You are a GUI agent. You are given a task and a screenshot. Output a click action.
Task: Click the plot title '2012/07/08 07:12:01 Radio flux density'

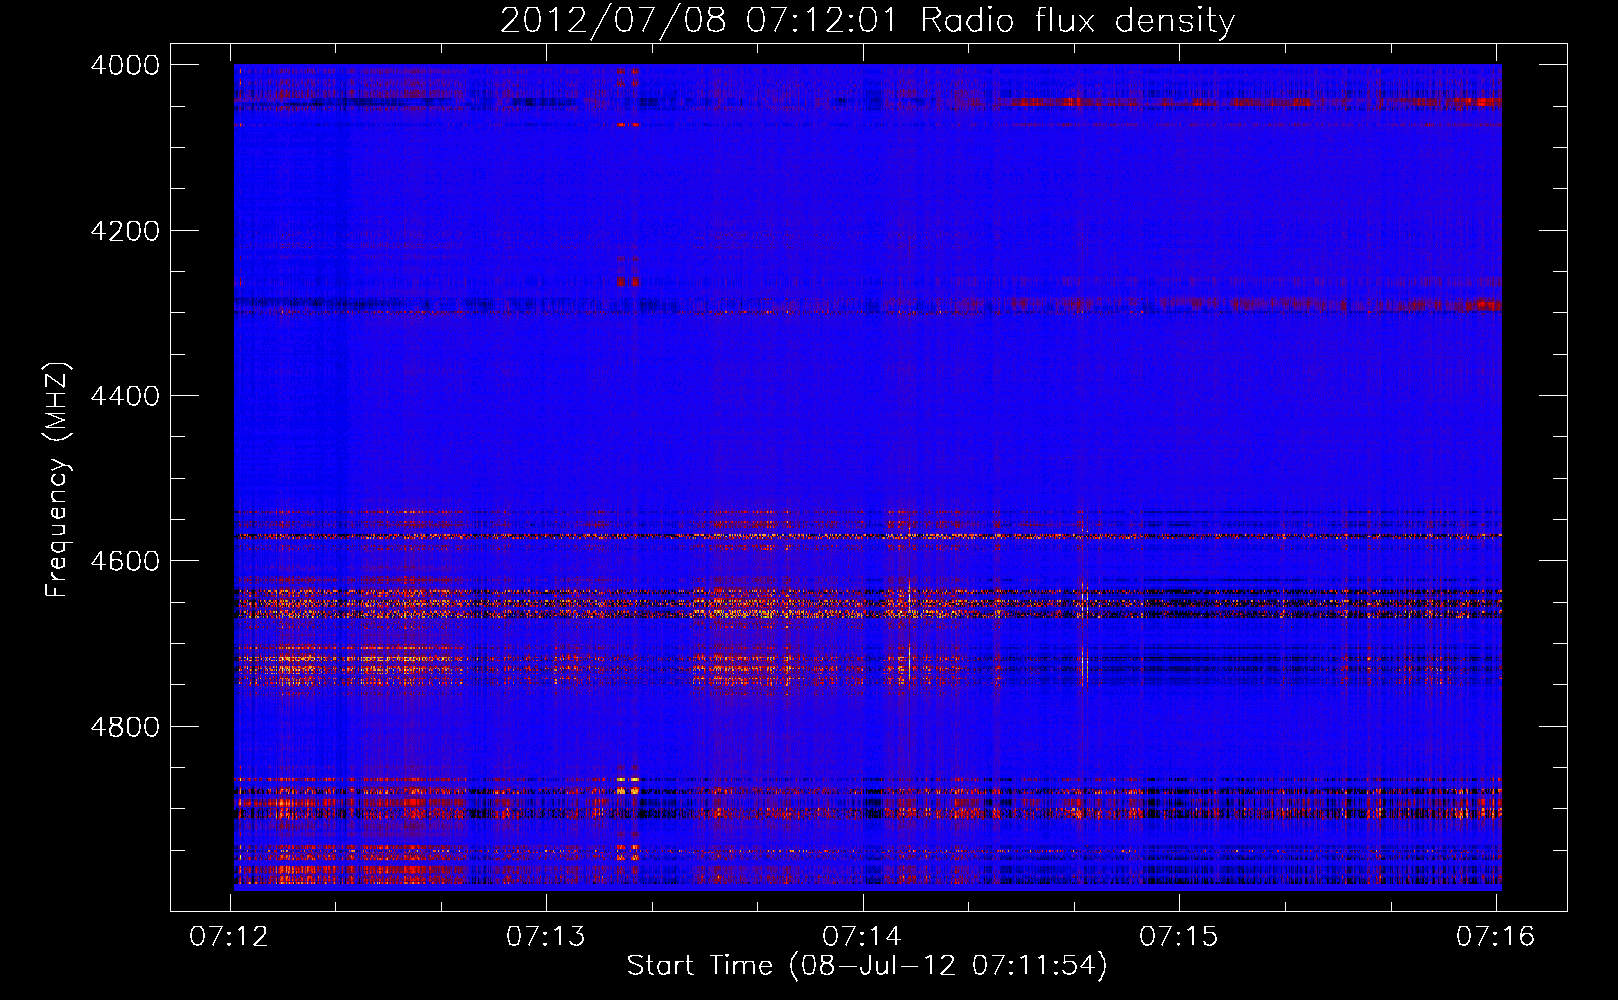pos(867,21)
